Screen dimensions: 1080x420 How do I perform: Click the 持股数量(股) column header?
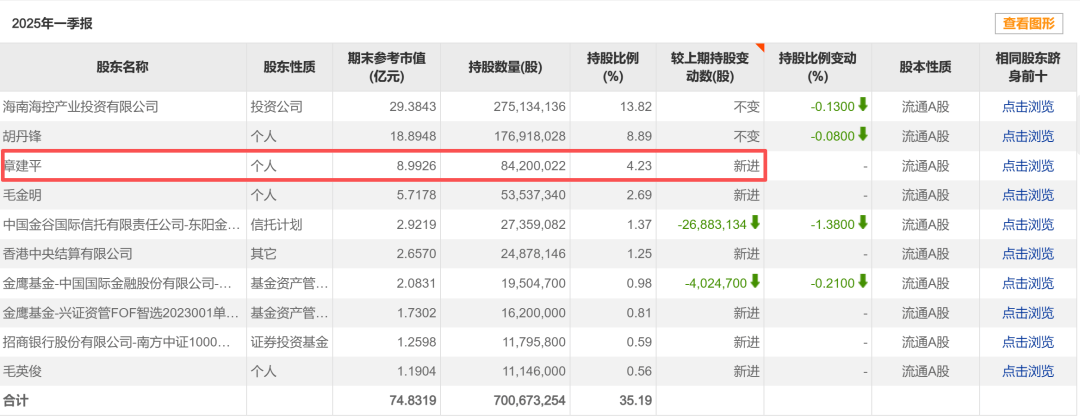pos(505,67)
